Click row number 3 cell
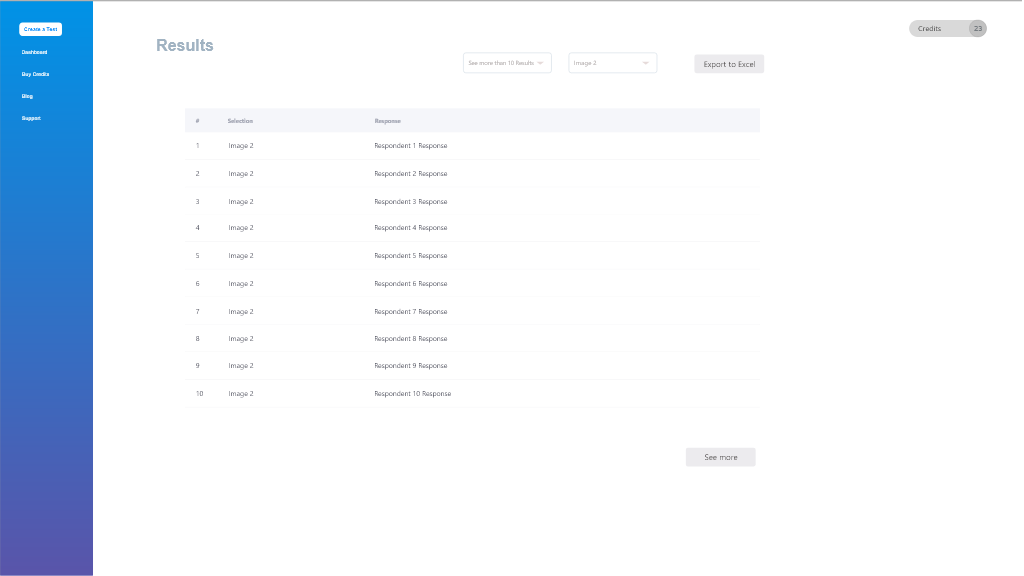Viewport: 1024px width, 576px height. [x=197, y=202]
